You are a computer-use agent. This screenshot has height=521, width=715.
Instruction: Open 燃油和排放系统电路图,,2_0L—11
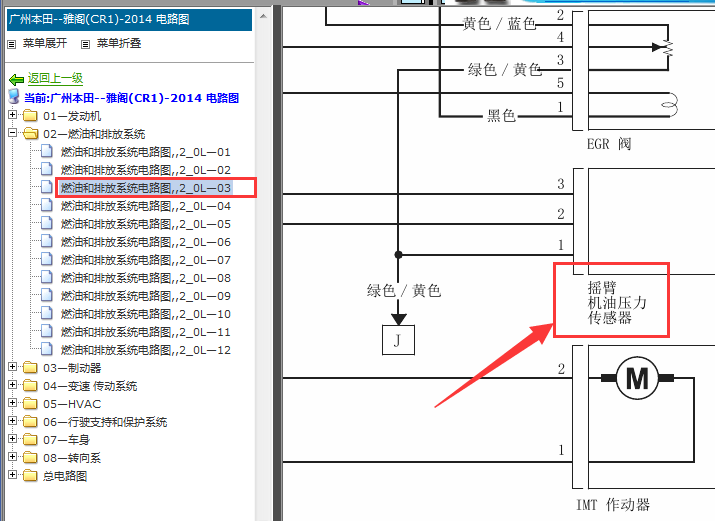[x=145, y=332]
